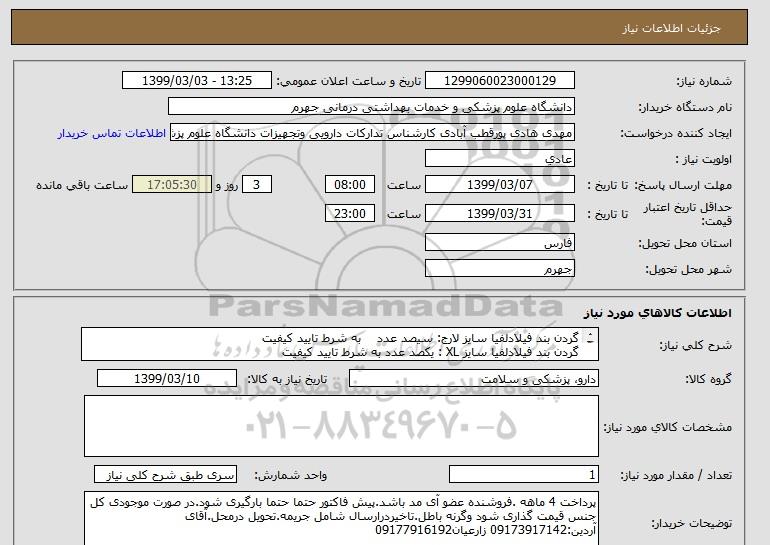Viewport: 770px width, 545px height.
Task: Click the شرح کلی نیاز label
Action: click(x=695, y=345)
